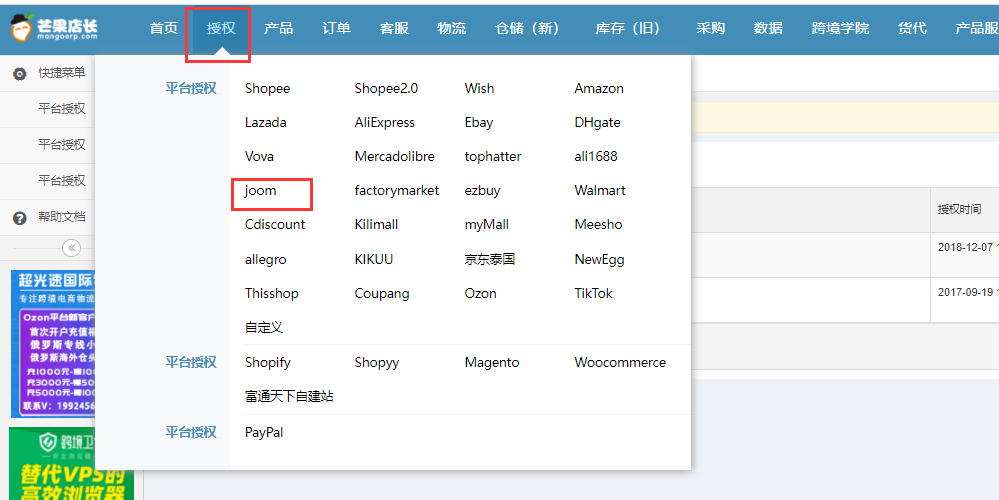Image resolution: width=999 pixels, height=500 pixels.
Task: Select allegro platform authorization
Action: coord(266,259)
